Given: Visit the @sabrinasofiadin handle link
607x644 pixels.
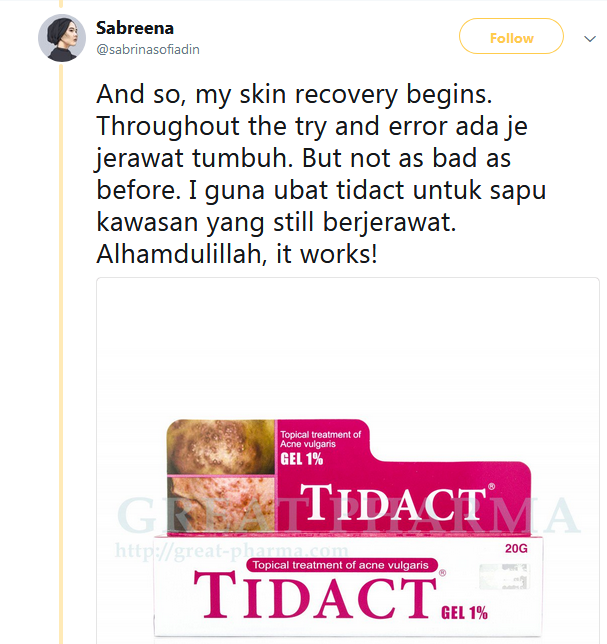Looking at the screenshot, I should [148, 50].
